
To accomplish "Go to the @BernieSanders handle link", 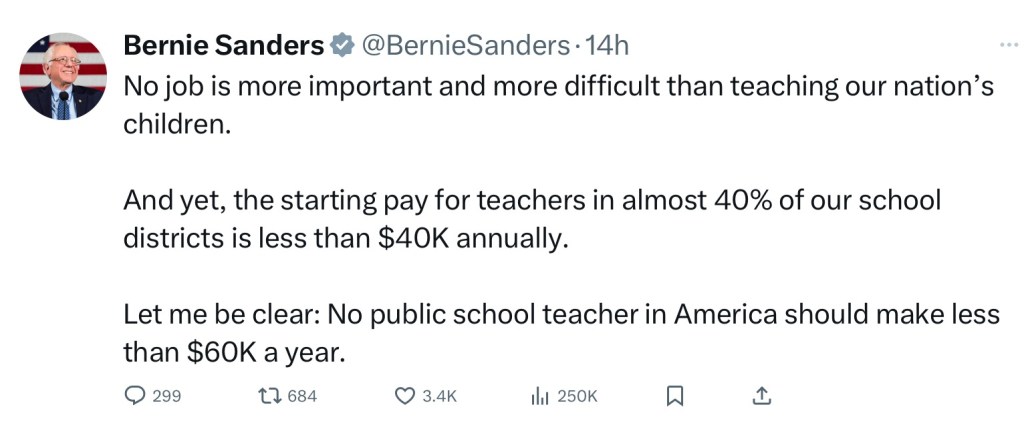I will click(464, 45).
